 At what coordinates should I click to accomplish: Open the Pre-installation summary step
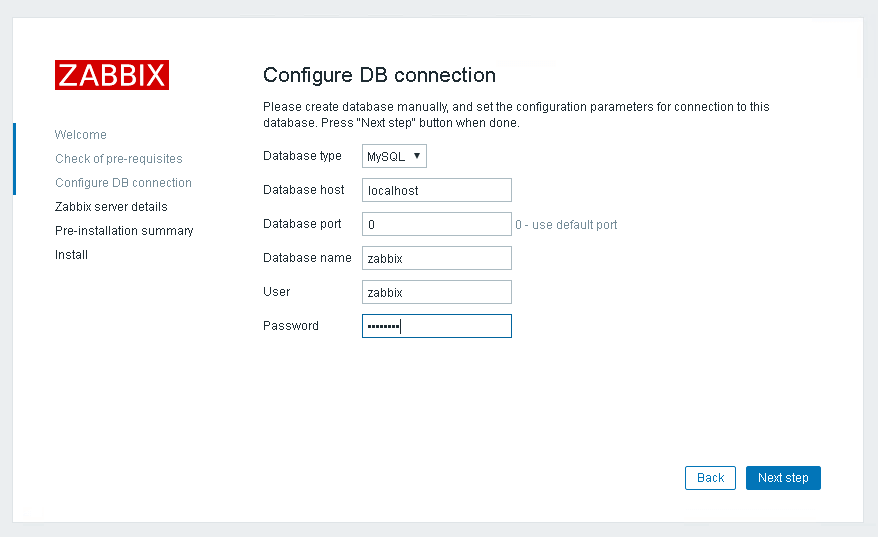coord(124,231)
